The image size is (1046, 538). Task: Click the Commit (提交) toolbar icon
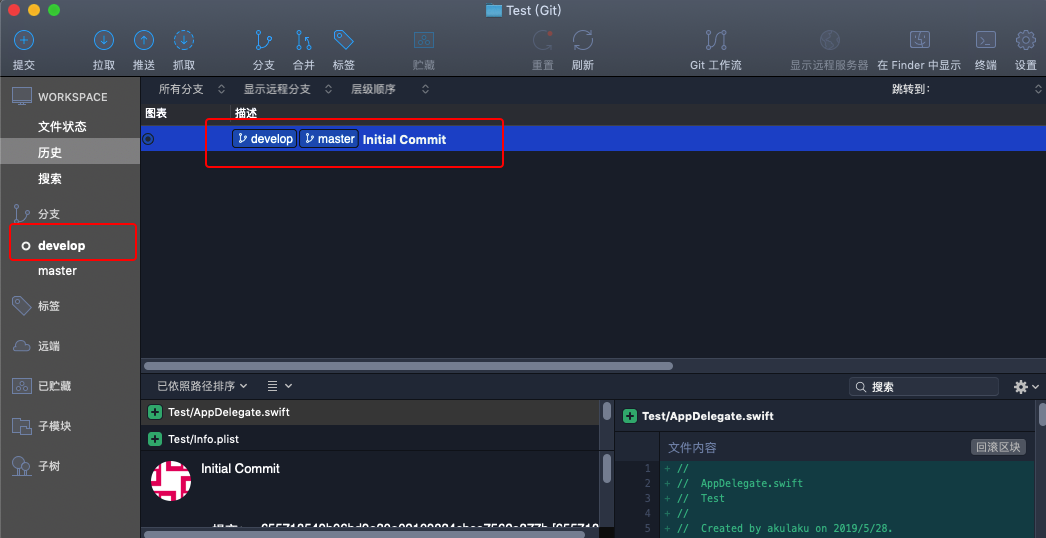click(23, 41)
